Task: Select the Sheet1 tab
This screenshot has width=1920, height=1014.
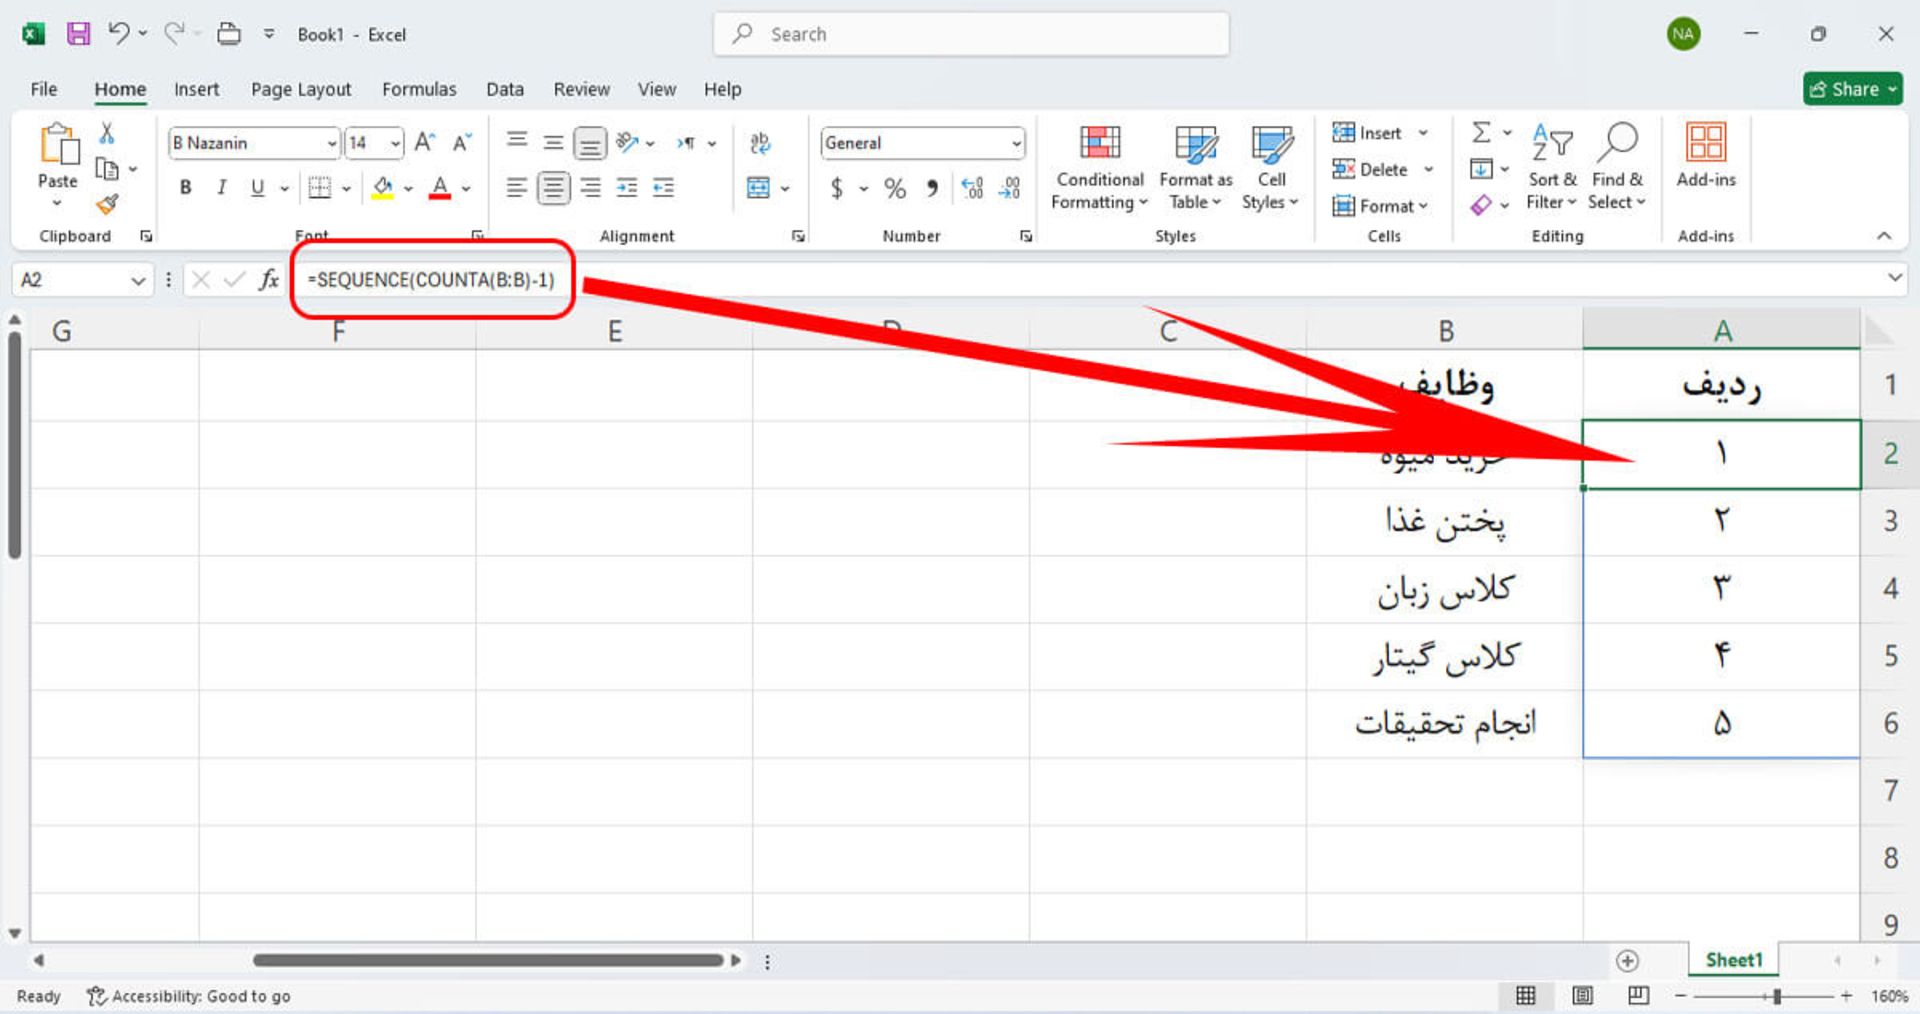Action: 1732,959
